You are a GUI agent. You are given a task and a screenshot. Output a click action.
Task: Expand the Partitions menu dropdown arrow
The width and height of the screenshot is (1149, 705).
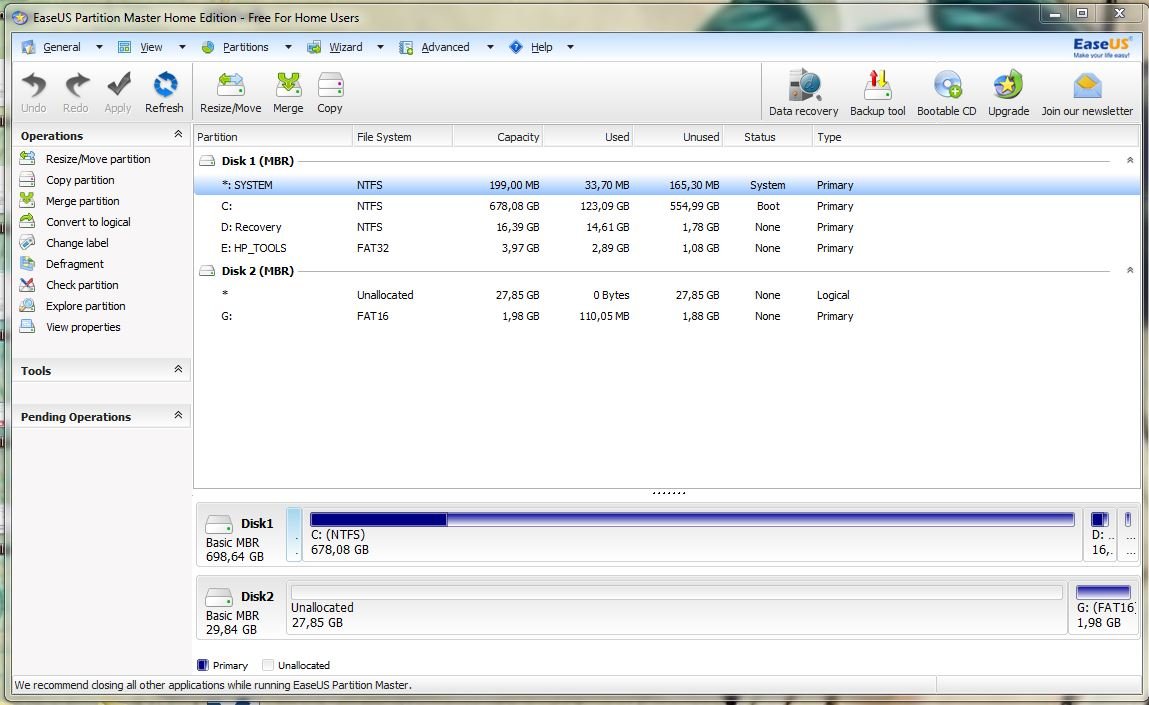288,47
